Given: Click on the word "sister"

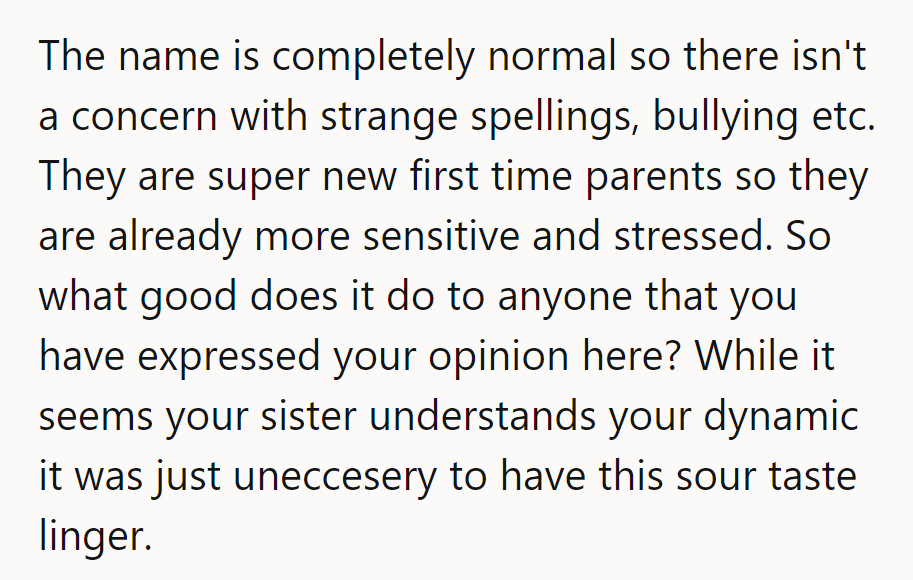Looking at the screenshot, I should tap(321, 418).
